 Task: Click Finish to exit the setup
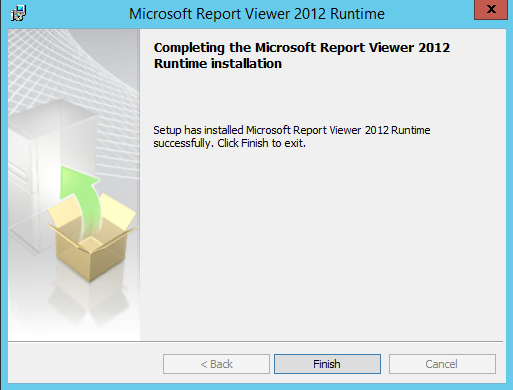click(x=327, y=364)
